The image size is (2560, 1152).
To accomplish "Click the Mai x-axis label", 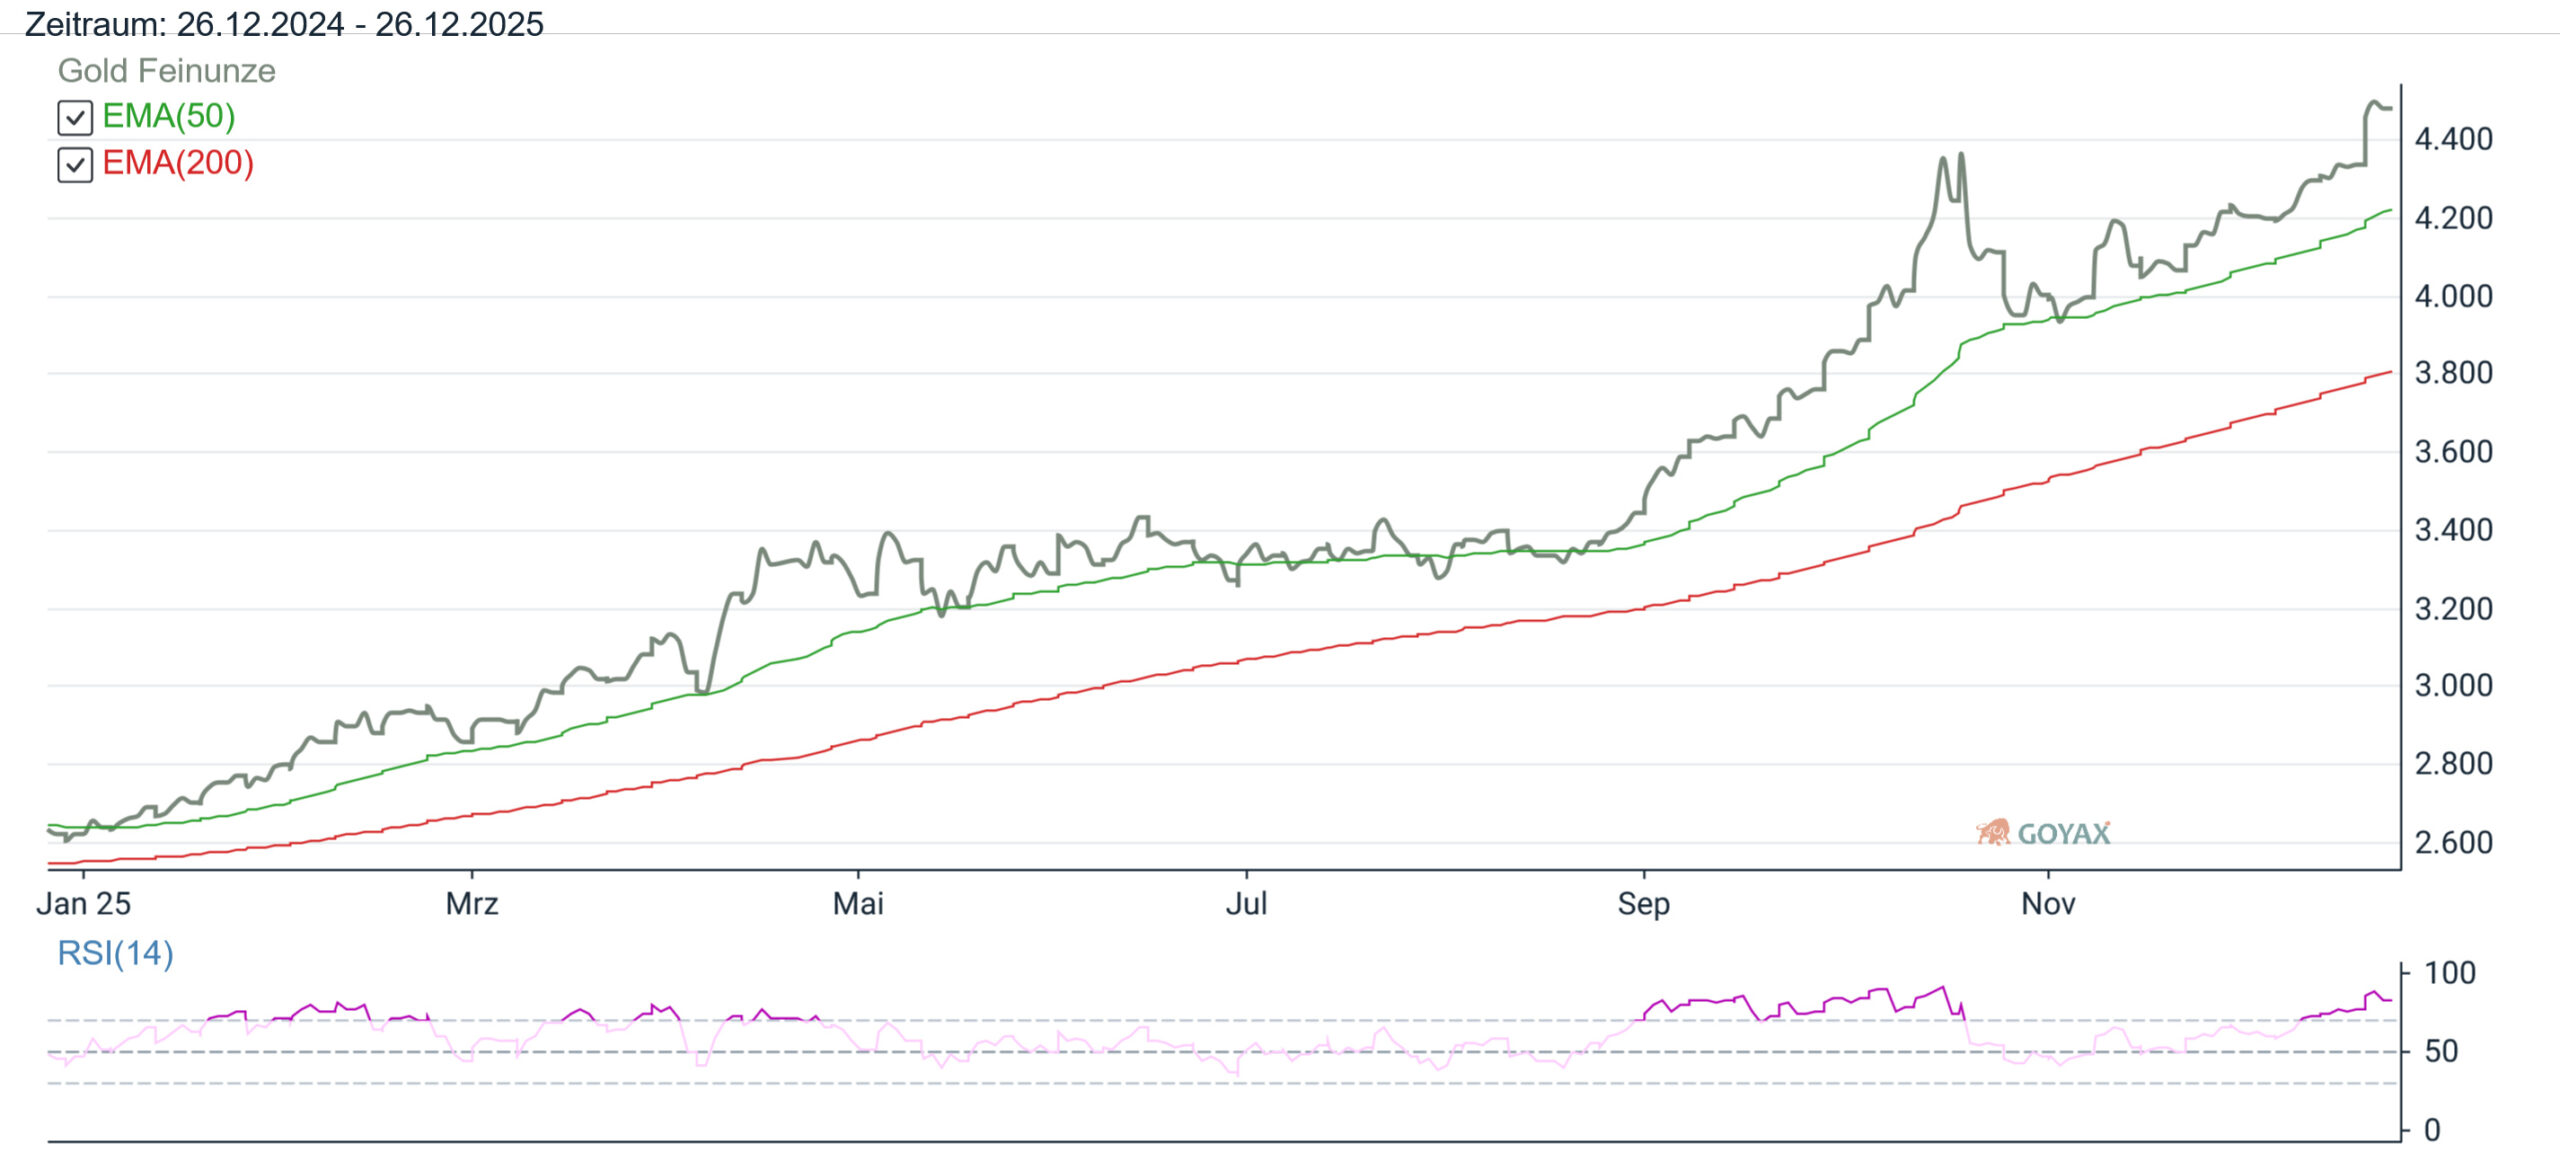I will [858, 904].
